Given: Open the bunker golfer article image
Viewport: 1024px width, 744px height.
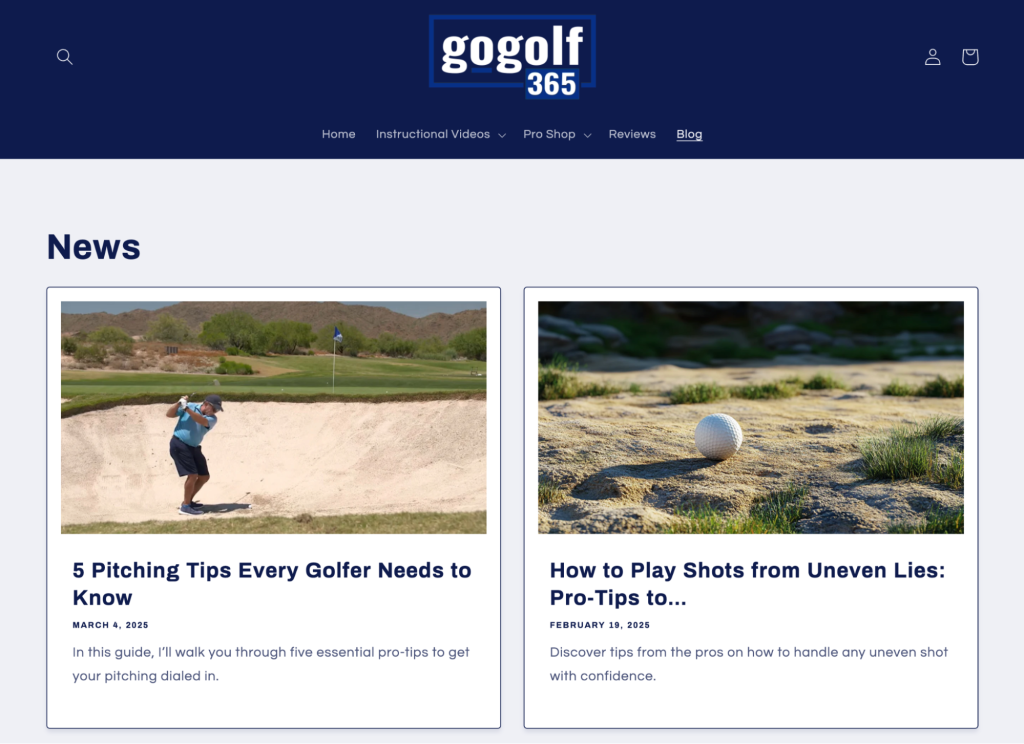Looking at the screenshot, I should click(274, 417).
